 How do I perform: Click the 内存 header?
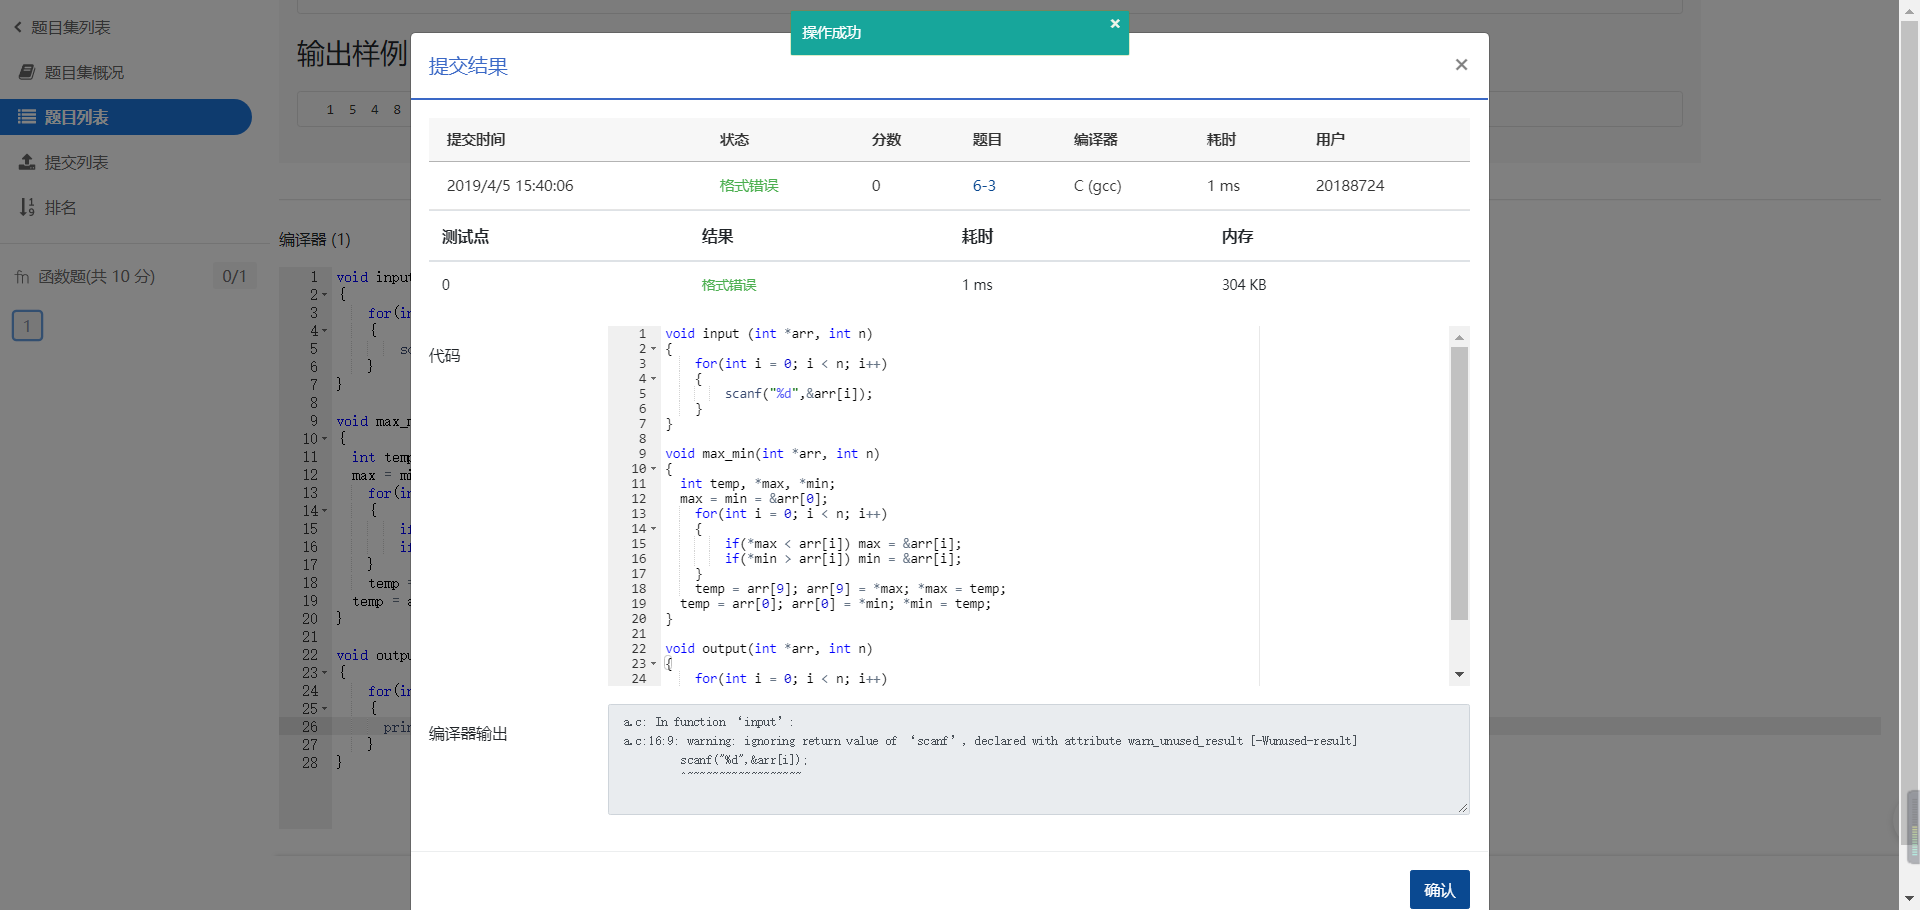click(1237, 237)
